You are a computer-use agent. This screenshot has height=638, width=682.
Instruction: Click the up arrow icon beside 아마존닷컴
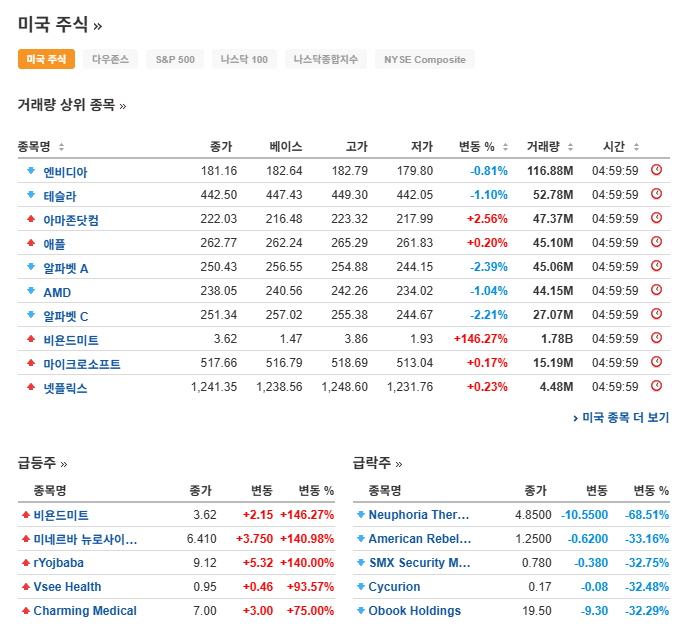(31, 218)
